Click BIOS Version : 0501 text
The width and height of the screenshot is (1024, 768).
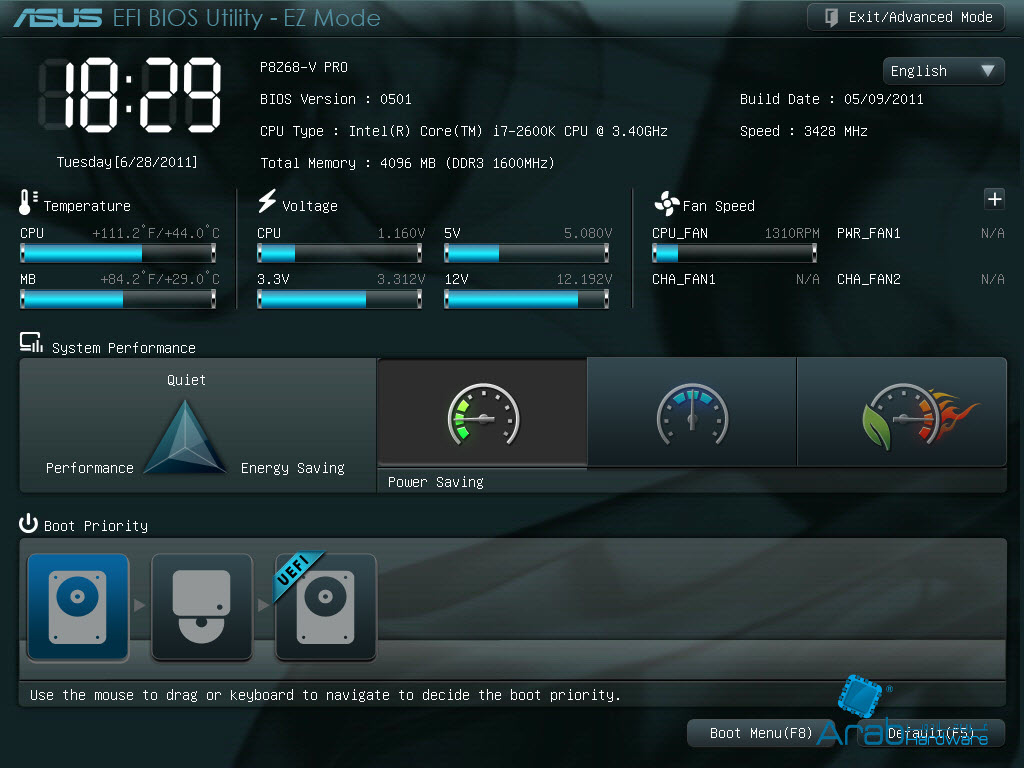[x=336, y=99]
